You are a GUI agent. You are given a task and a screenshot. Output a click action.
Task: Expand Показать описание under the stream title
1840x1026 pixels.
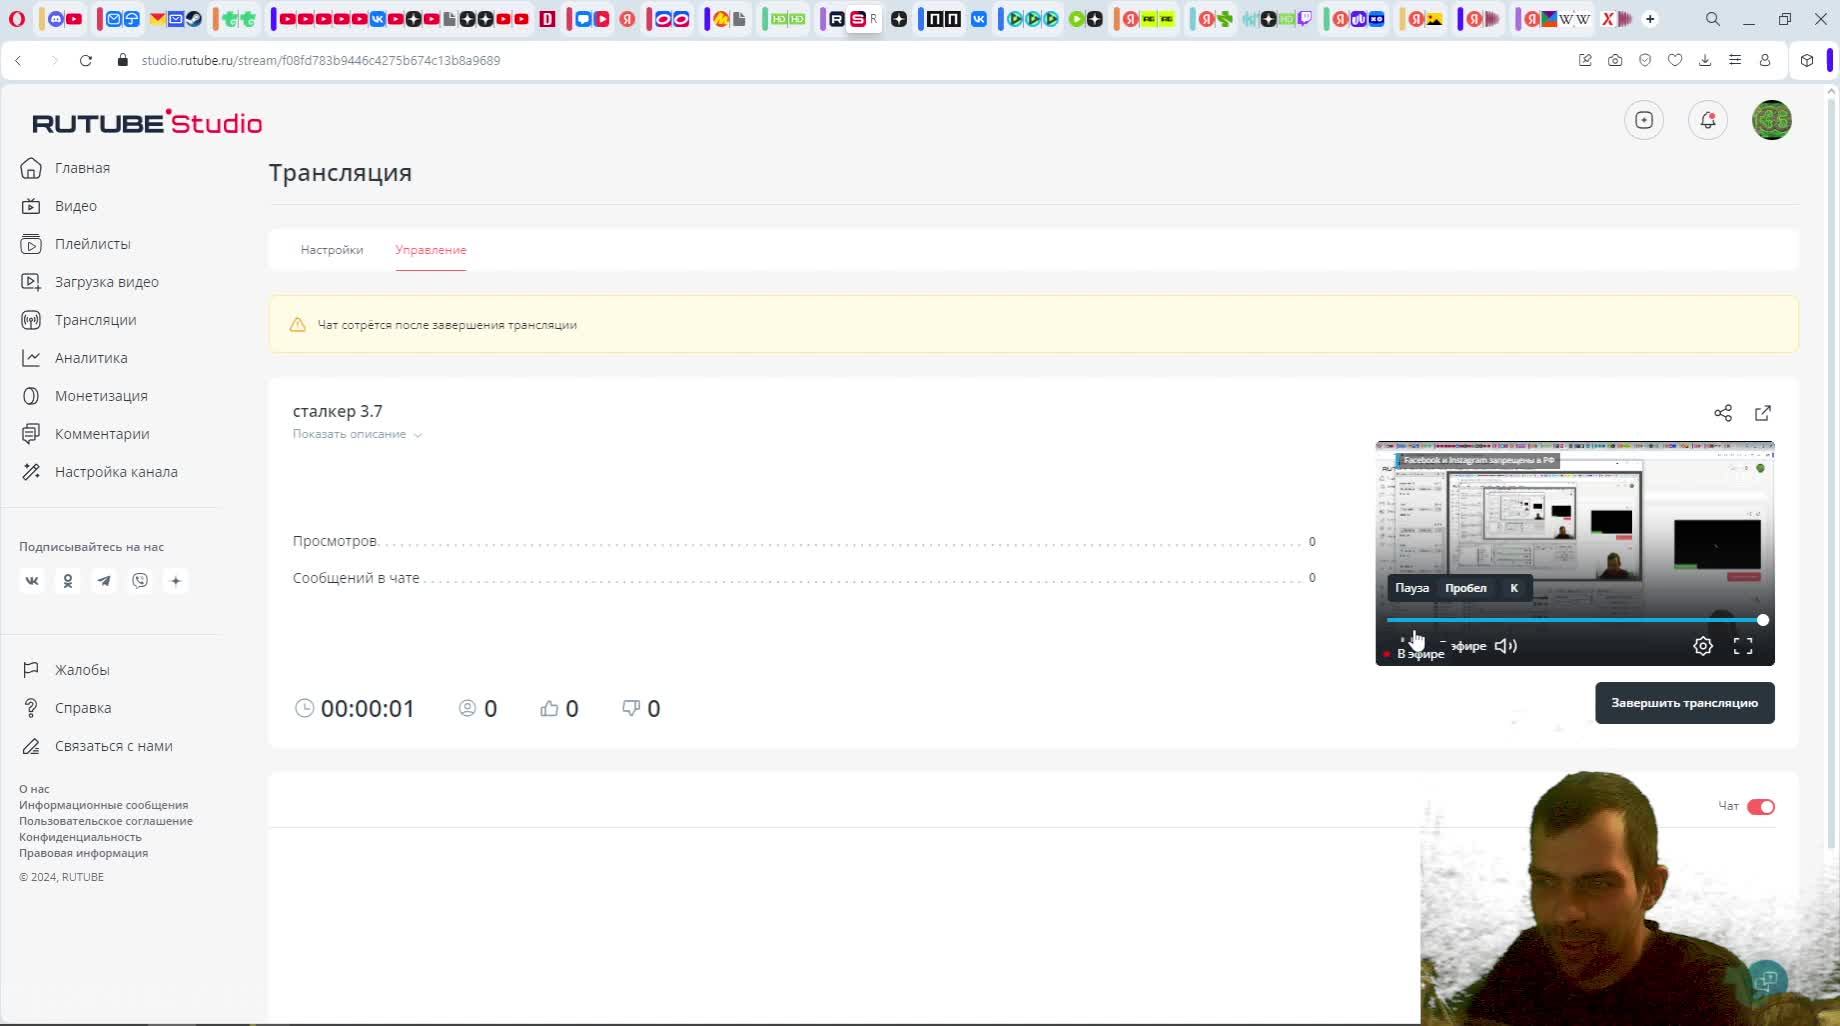(x=357, y=434)
